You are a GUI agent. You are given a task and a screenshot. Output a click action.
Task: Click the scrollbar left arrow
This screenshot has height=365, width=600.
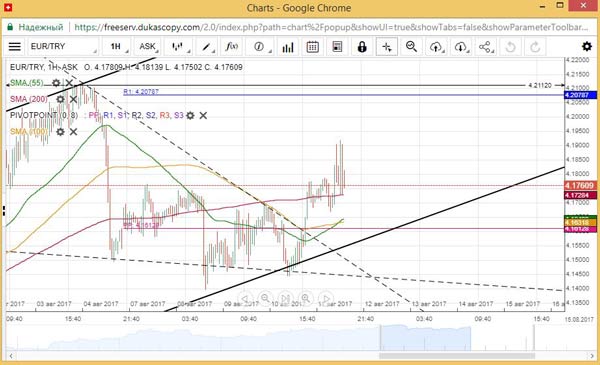coord(11,356)
